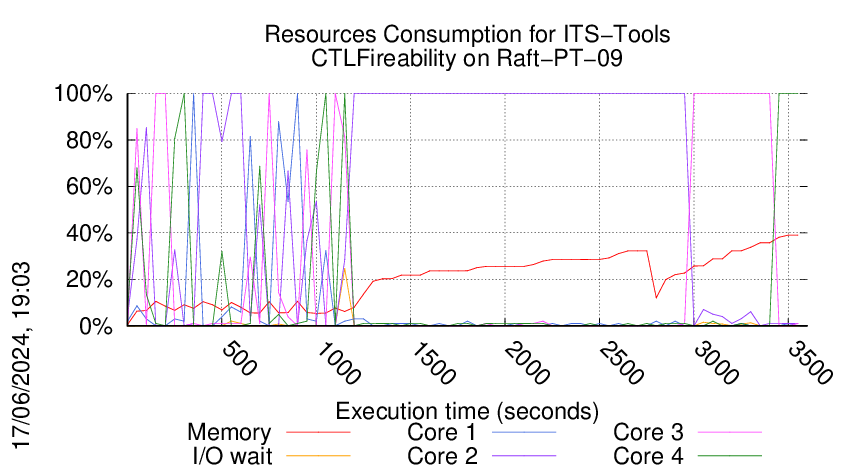This screenshot has height=475, width=850.
Task: Click the 3500 x-axis tick label
Action: tap(810, 362)
